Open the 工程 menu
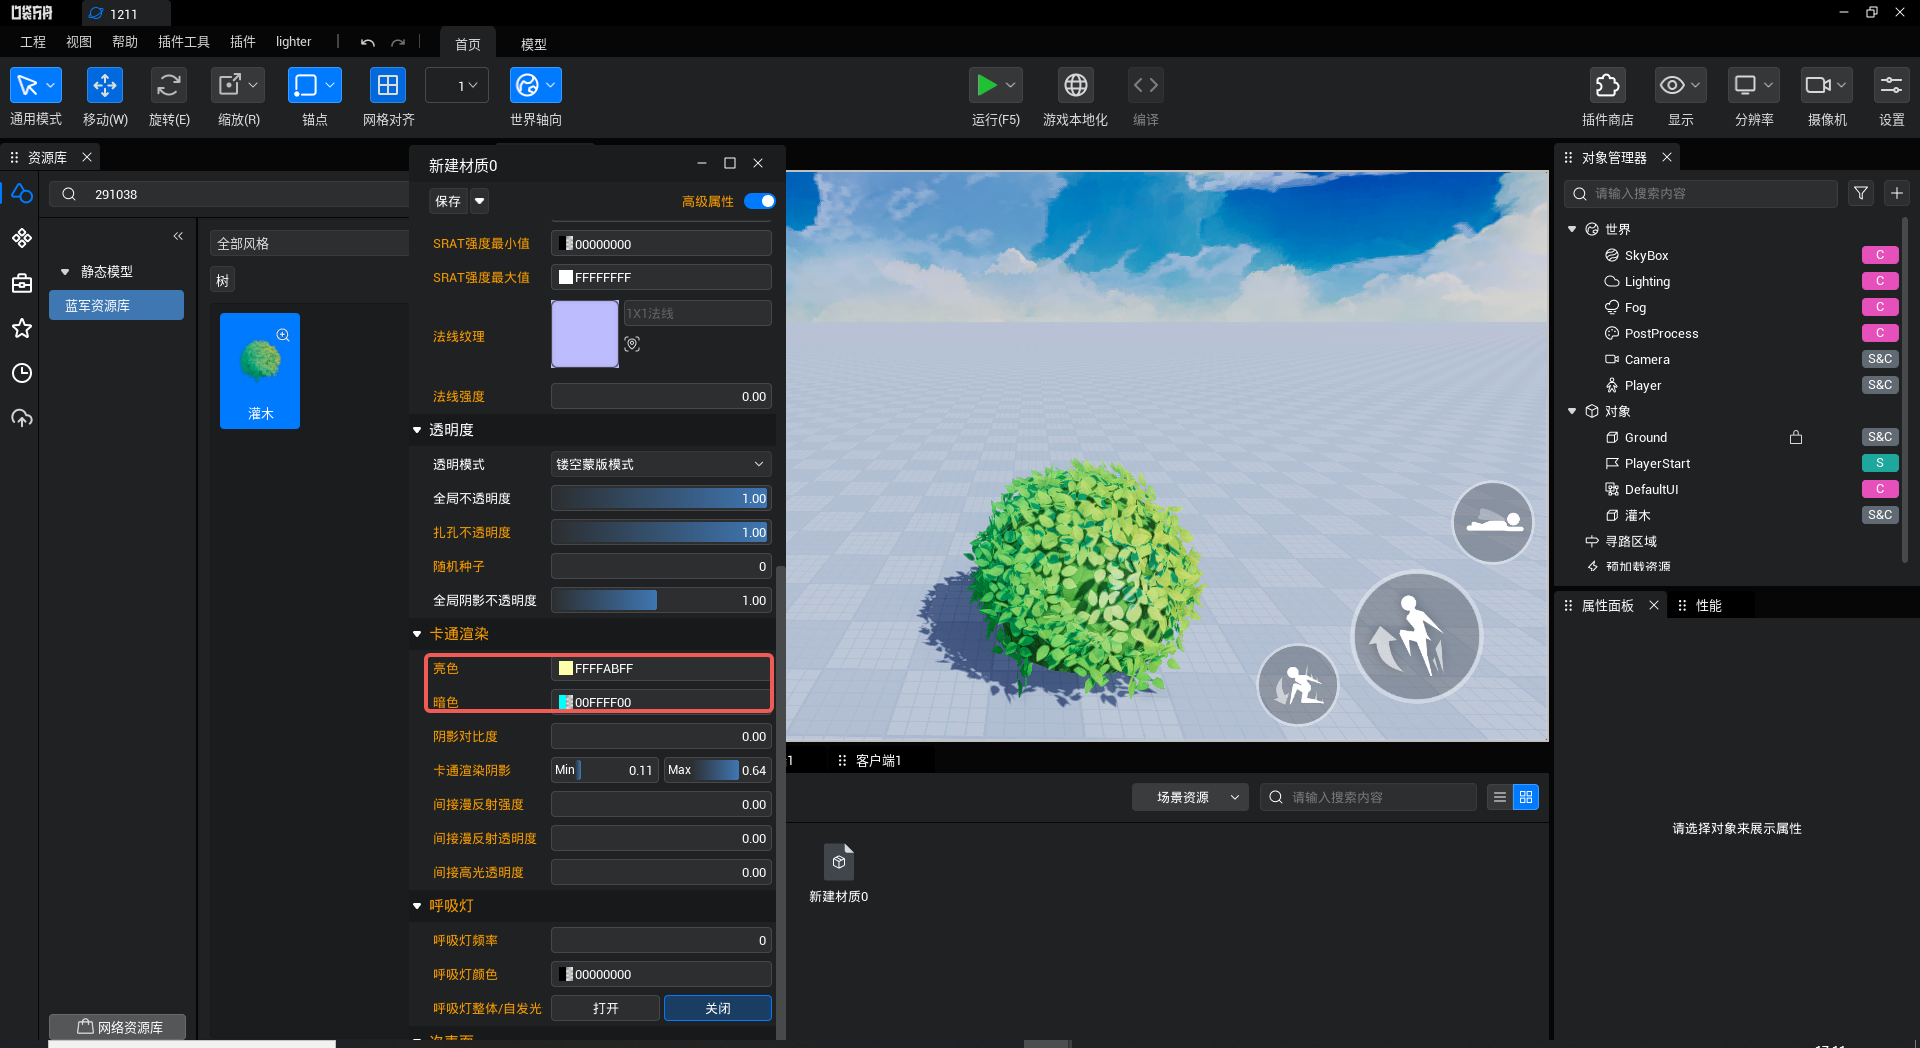 coord(33,42)
